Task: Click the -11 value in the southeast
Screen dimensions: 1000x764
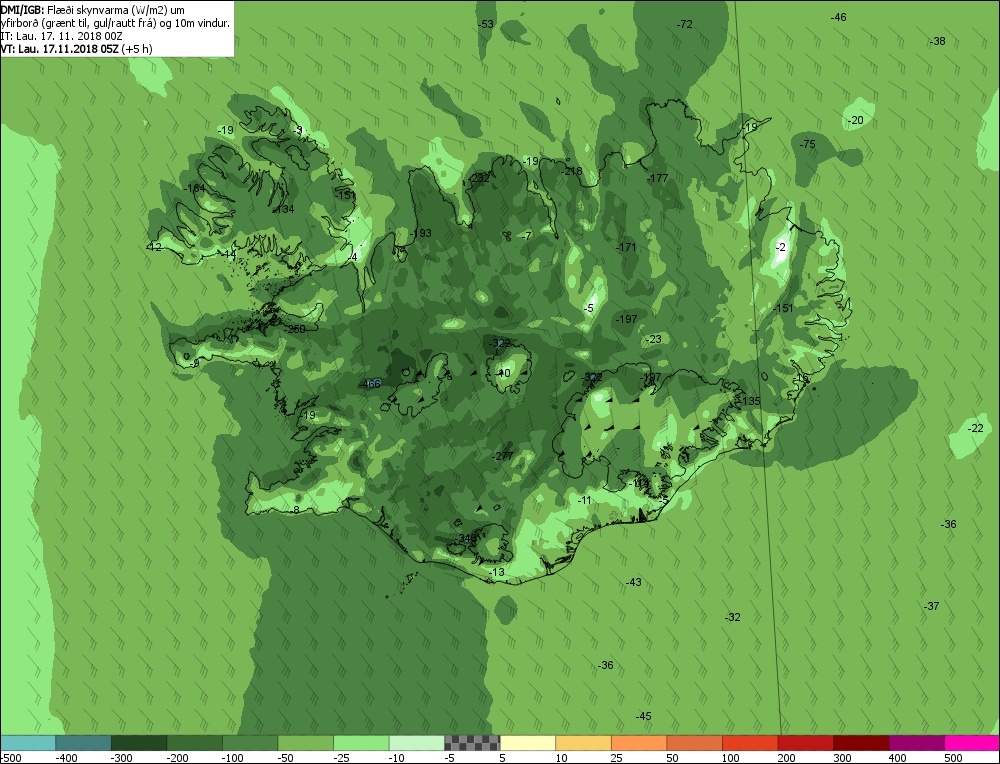Action: point(584,501)
